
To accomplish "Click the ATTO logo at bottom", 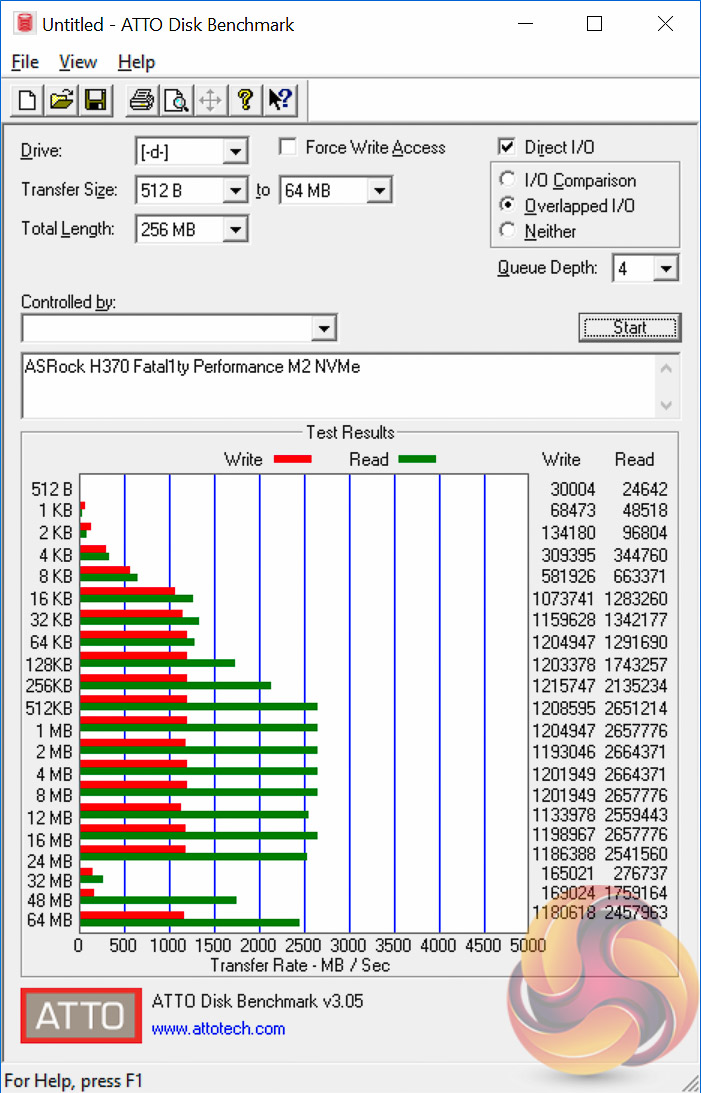I will pyautogui.click(x=81, y=1015).
